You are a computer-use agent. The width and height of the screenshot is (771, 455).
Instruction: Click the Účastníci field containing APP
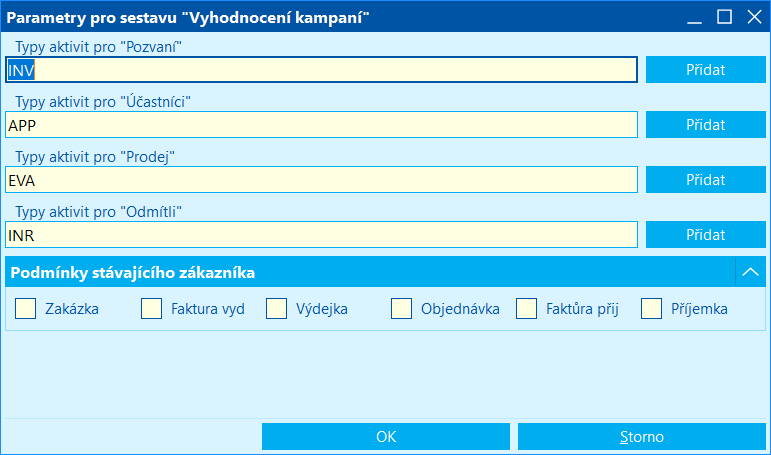[x=320, y=125]
